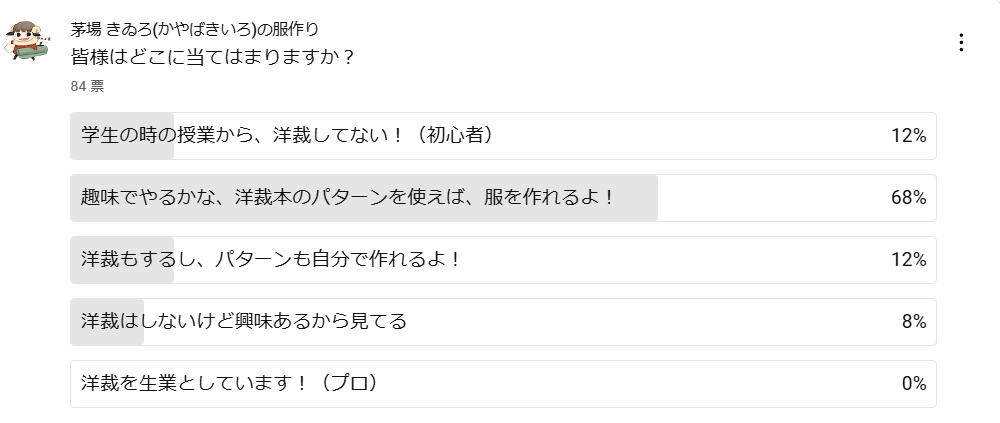
Task: Click the 68% result percentage
Action: coord(908,198)
